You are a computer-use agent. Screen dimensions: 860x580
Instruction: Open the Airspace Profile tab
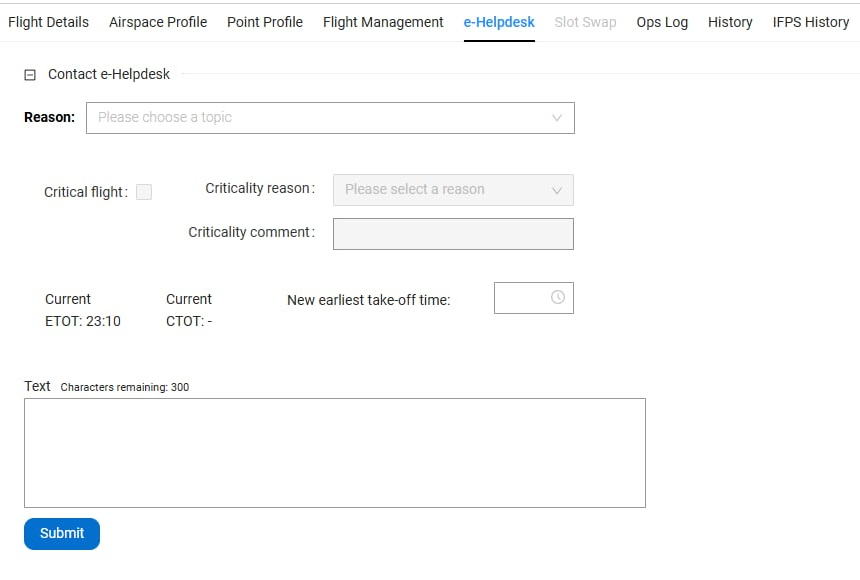click(x=158, y=22)
